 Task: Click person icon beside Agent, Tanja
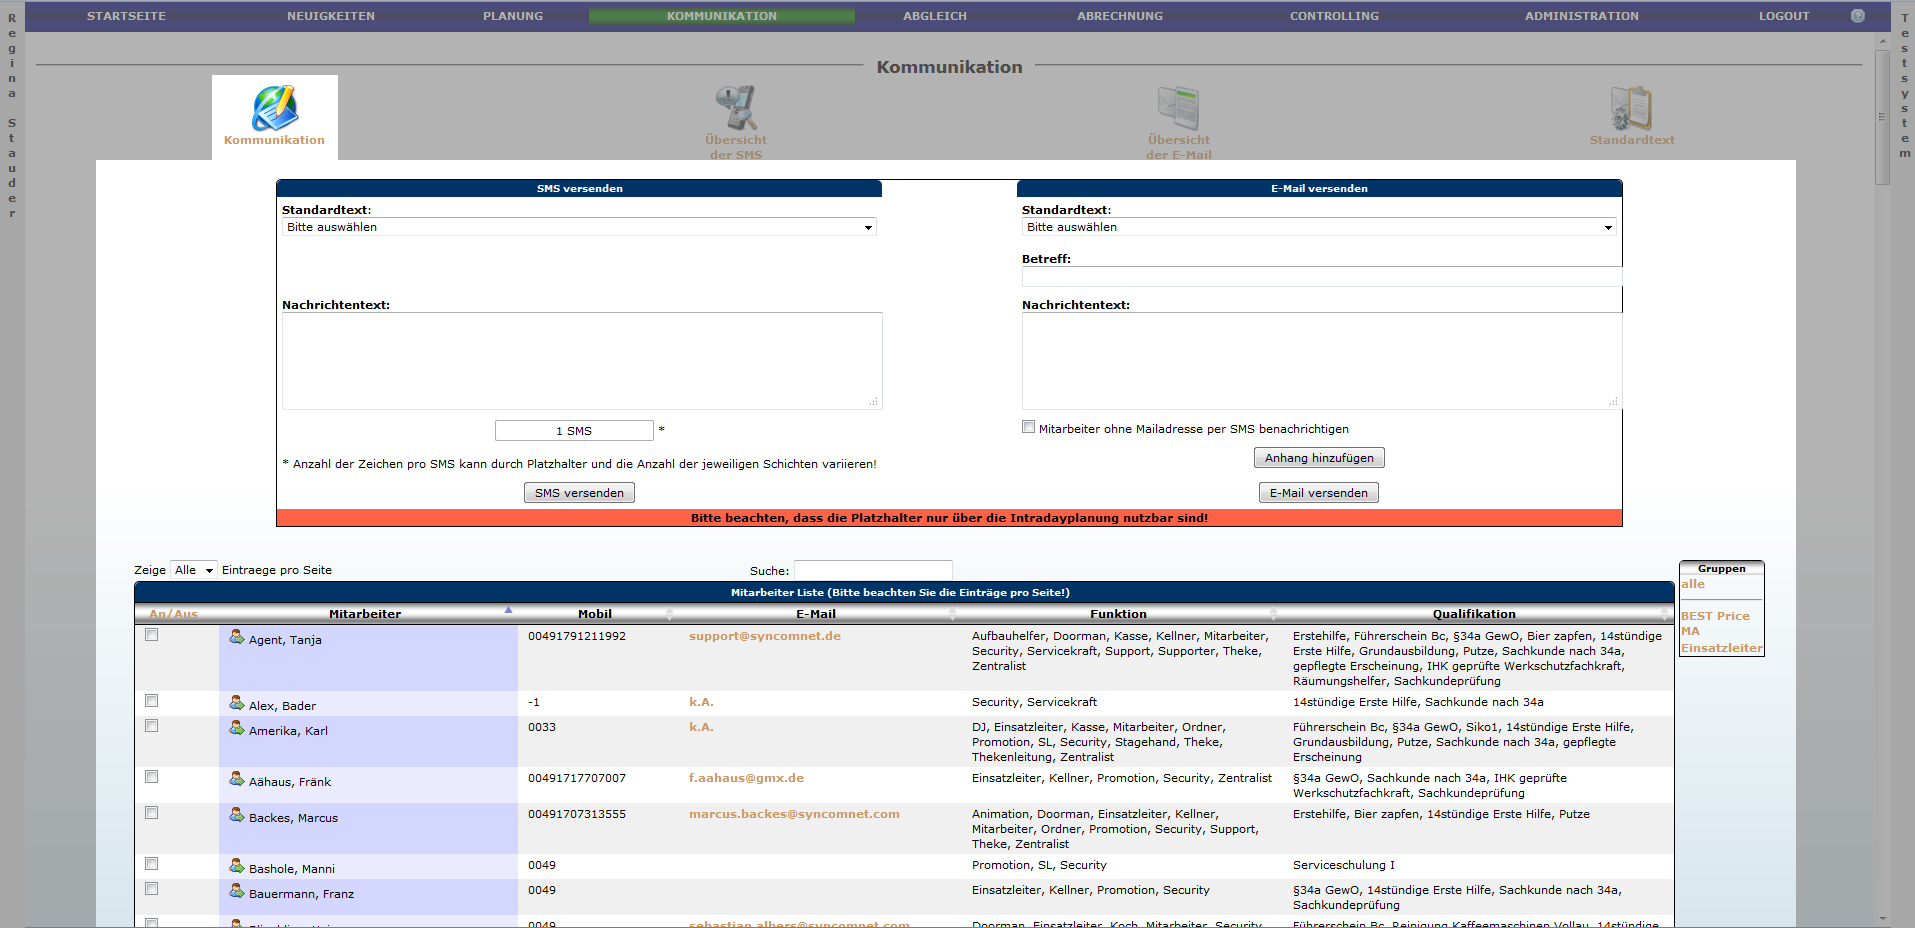pos(237,637)
